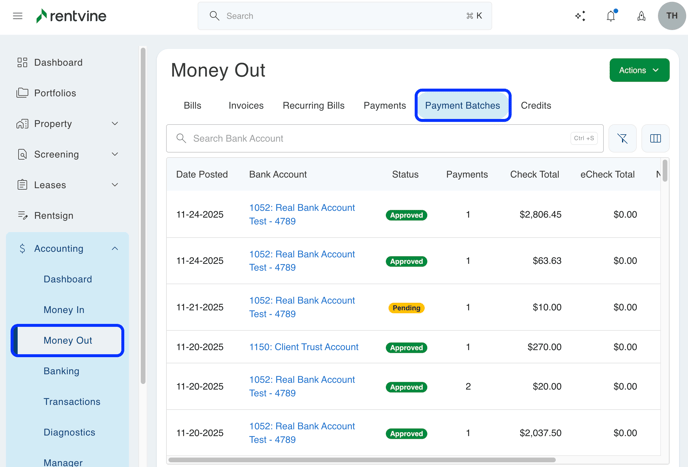Screen dimensions: 688x467
Task: Switch to the Credits tab
Action: [536, 105]
